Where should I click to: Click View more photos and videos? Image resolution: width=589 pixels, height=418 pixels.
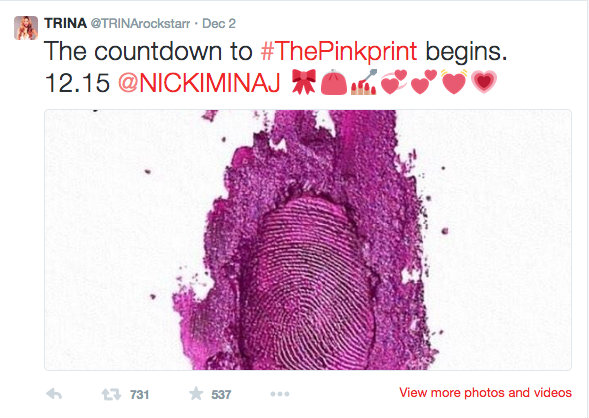click(x=485, y=392)
